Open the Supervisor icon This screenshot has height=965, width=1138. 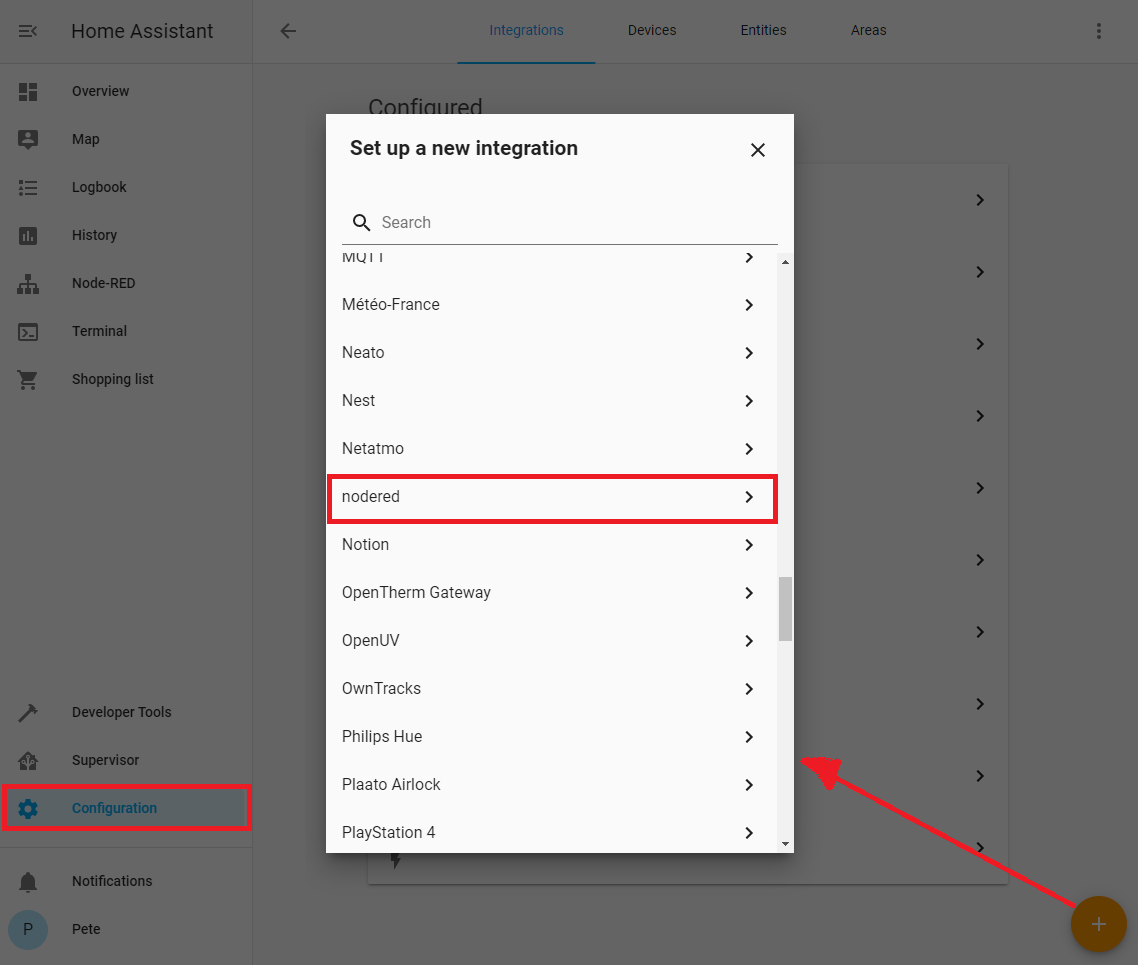pyautogui.click(x=28, y=760)
